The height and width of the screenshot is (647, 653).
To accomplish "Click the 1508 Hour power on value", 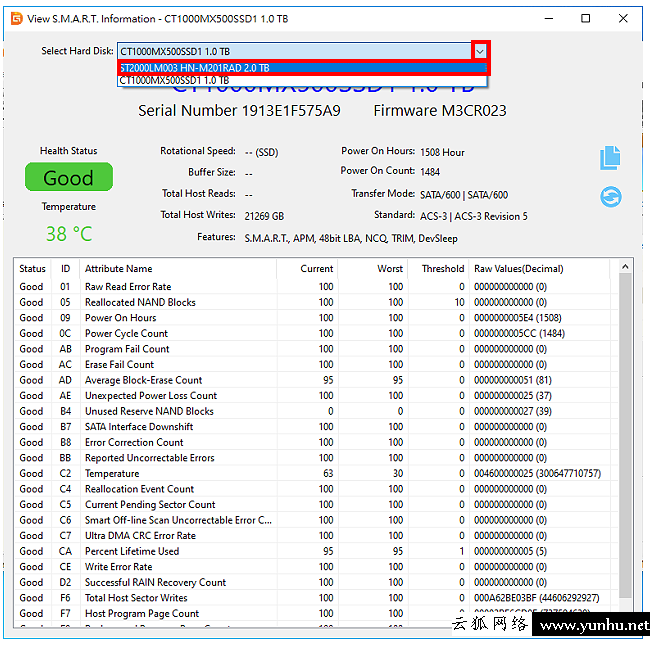I will tap(442, 152).
